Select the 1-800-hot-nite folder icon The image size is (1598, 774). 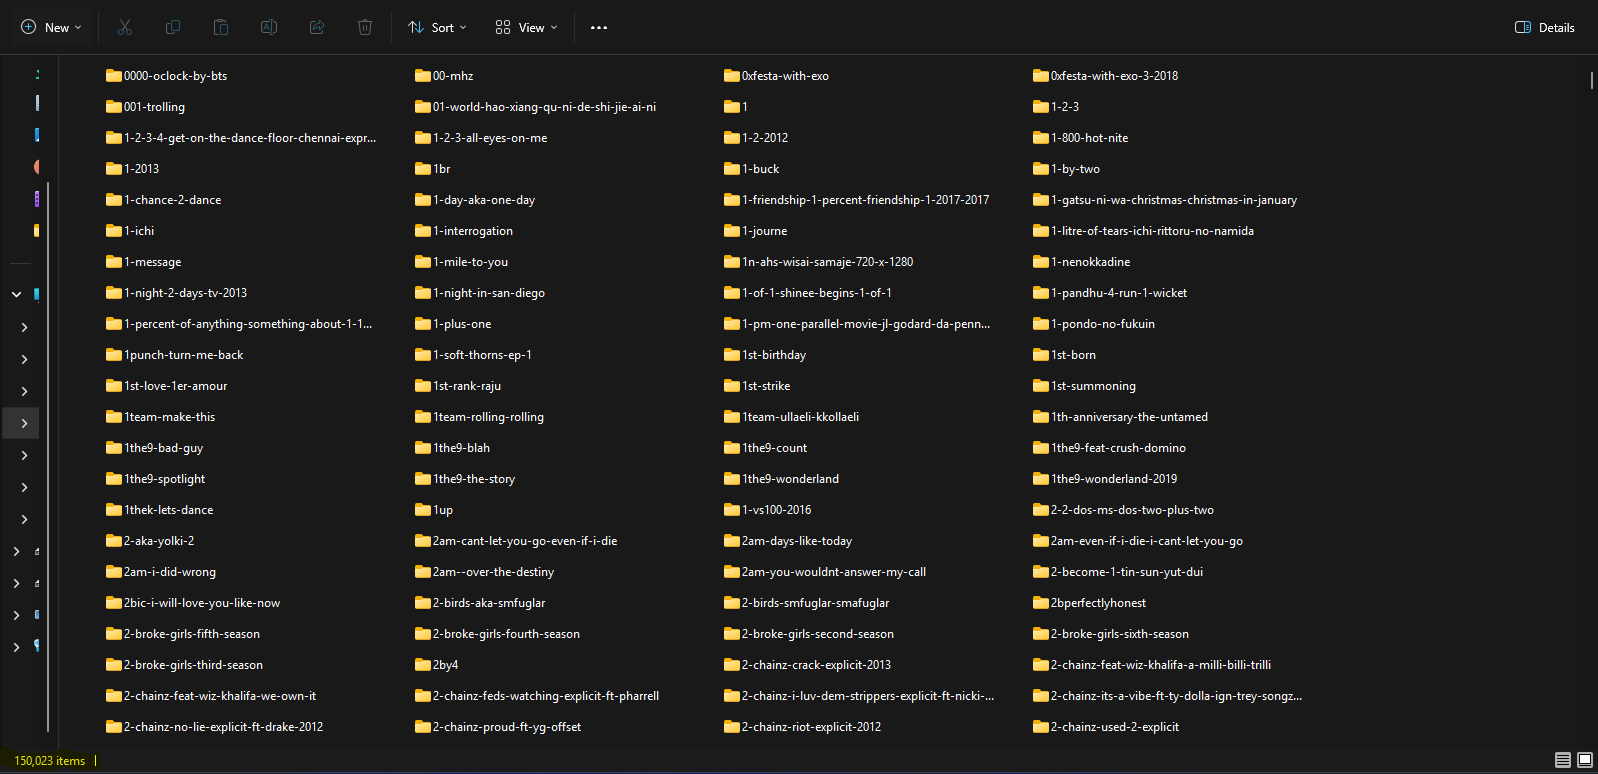click(1041, 137)
